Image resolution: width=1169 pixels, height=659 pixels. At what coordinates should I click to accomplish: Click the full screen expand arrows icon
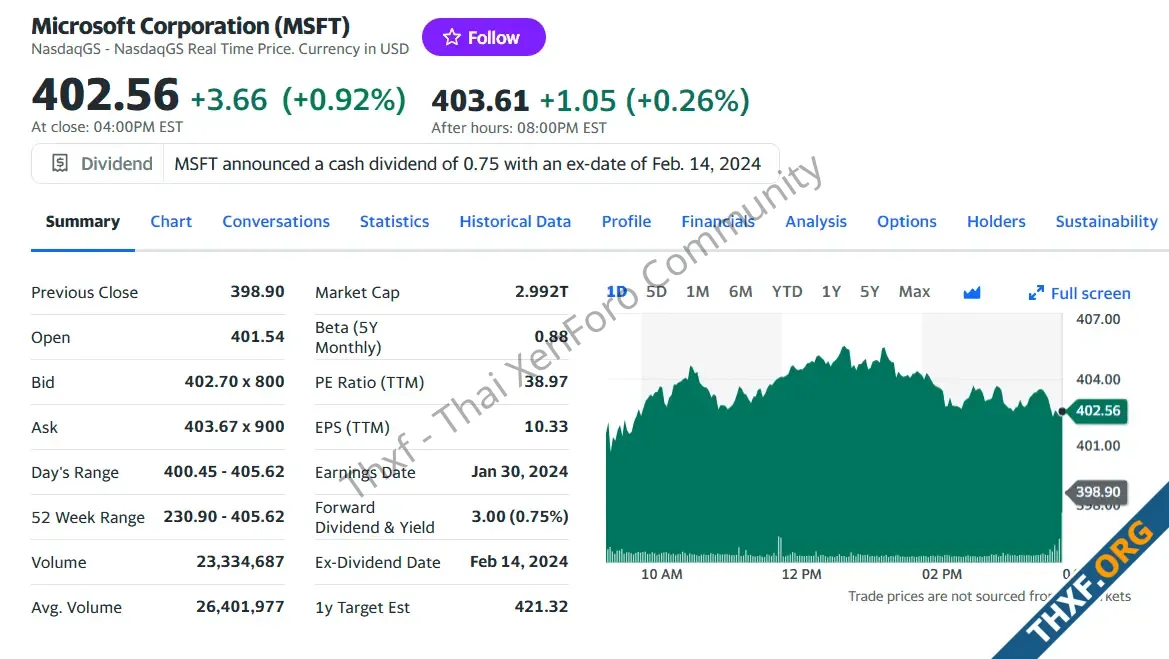click(x=1036, y=293)
